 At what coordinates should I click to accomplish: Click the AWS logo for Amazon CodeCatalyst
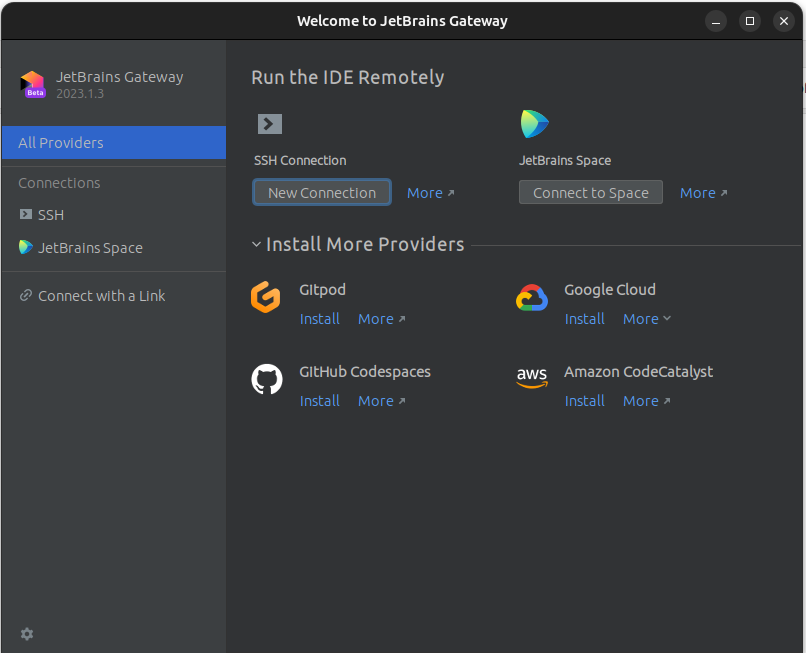coord(532,378)
